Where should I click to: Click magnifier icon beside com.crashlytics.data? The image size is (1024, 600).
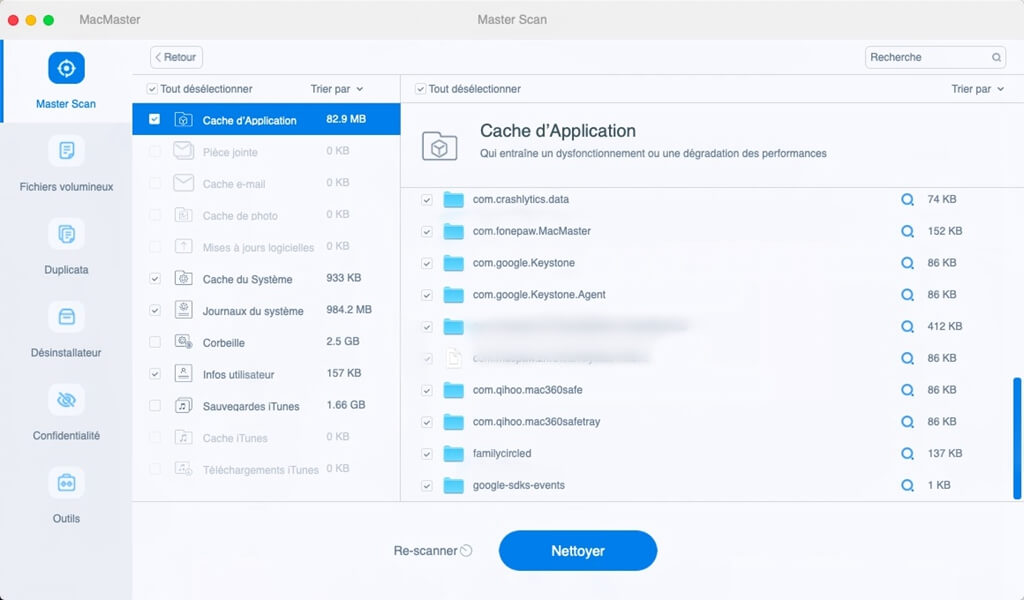pos(907,200)
